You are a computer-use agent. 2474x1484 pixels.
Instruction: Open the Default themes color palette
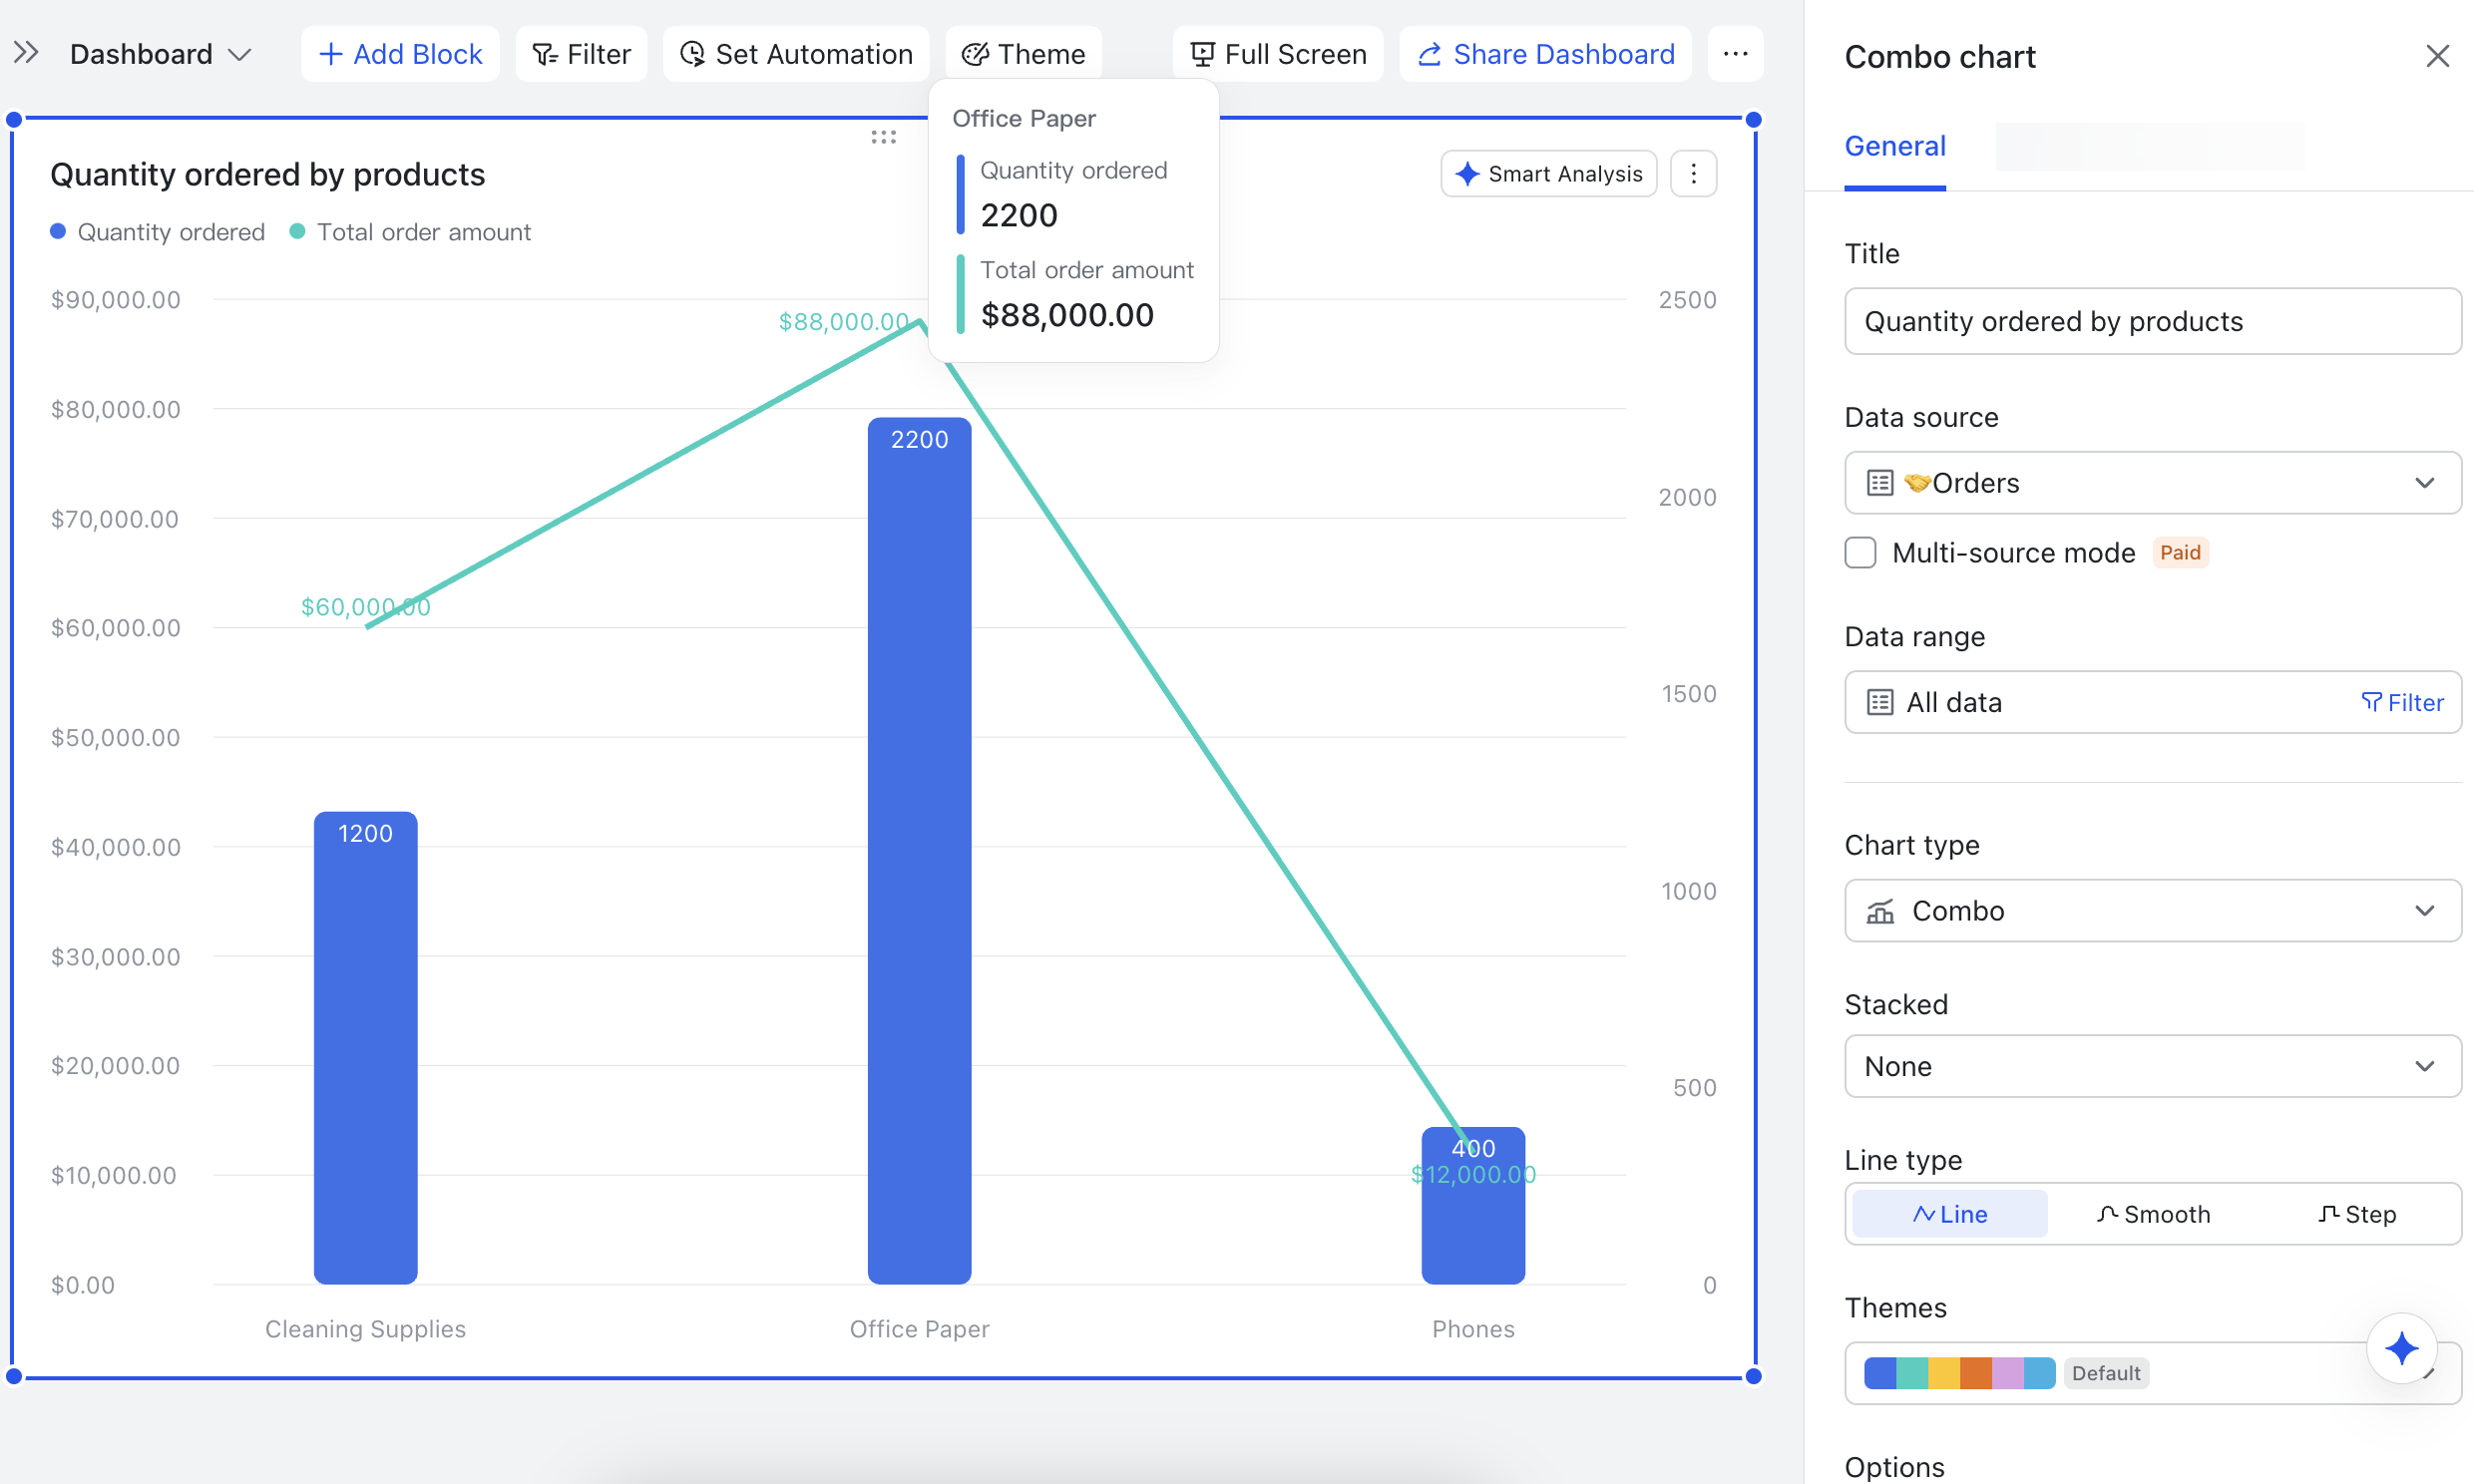click(2152, 1373)
